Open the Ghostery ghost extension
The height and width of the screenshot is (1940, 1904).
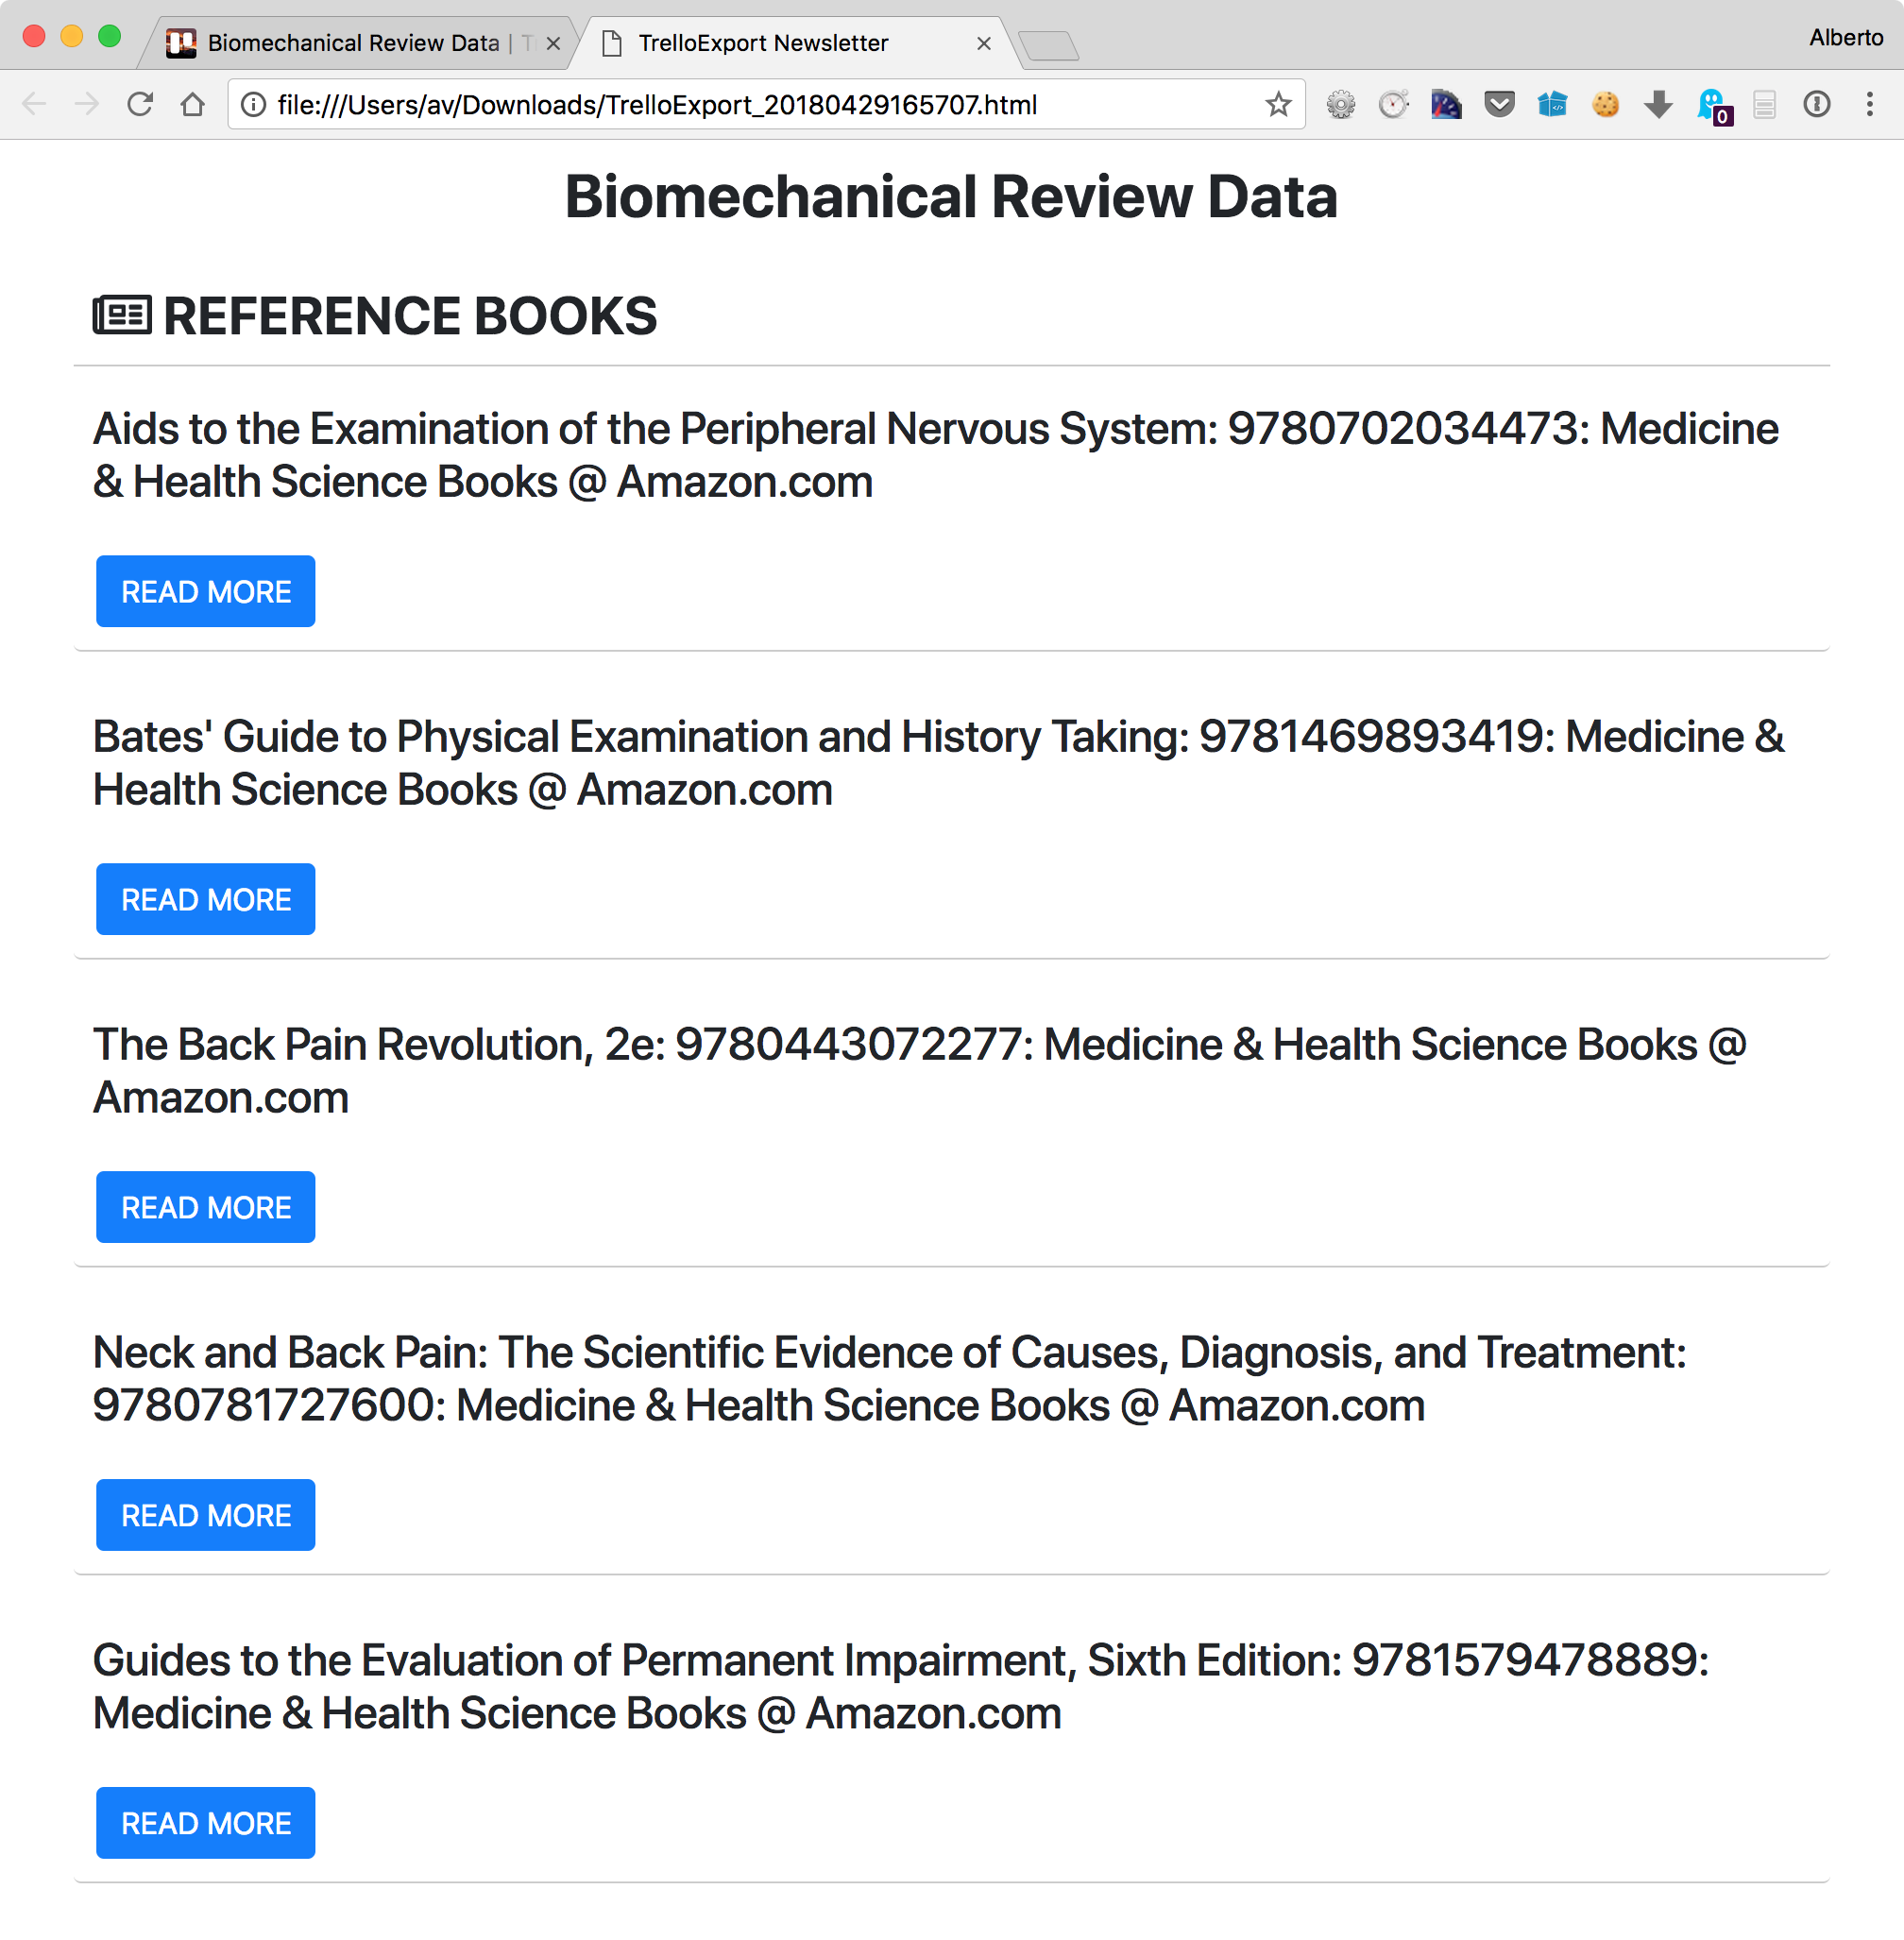point(1711,104)
